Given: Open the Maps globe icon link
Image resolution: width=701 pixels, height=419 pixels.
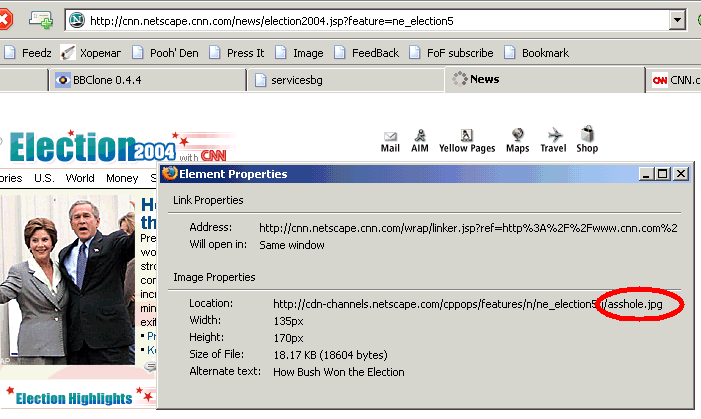Looking at the screenshot, I should click(x=518, y=141).
